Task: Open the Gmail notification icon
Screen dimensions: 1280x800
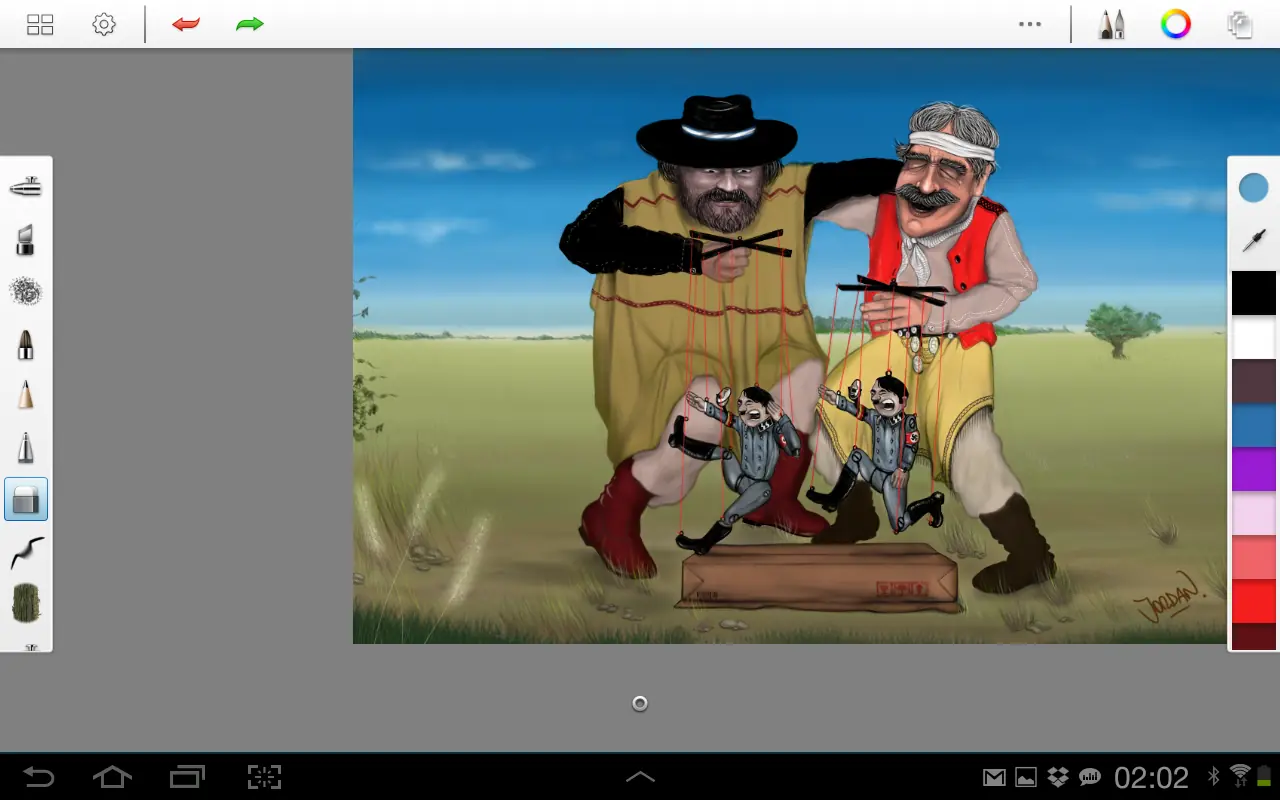Action: pos(994,777)
